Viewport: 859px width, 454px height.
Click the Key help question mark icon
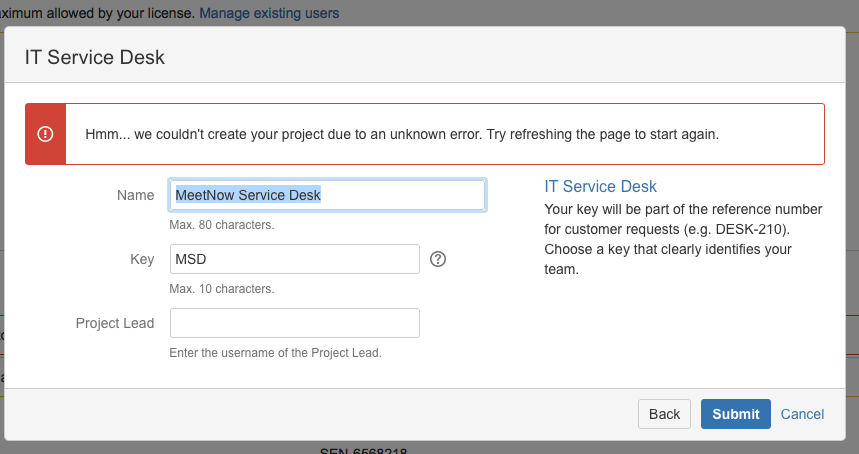pos(437,259)
